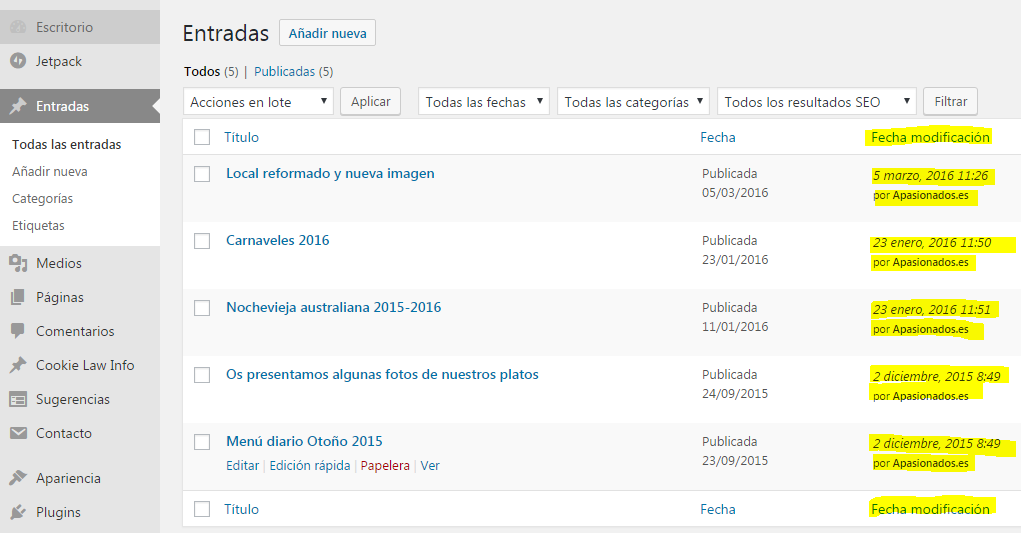
Task: Click the Contacto envelope icon
Action: 18,433
